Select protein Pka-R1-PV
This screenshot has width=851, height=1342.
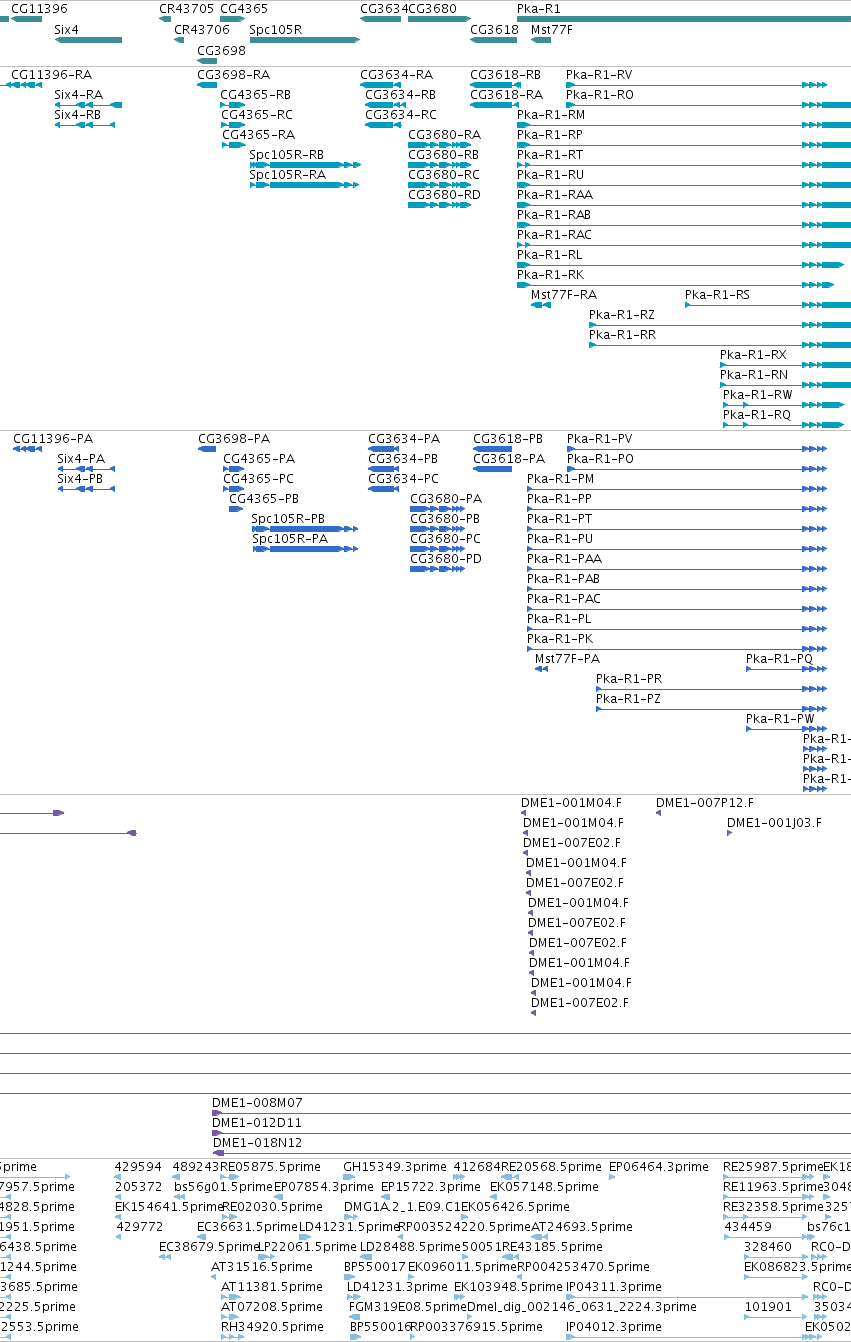click(x=600, y=439)
